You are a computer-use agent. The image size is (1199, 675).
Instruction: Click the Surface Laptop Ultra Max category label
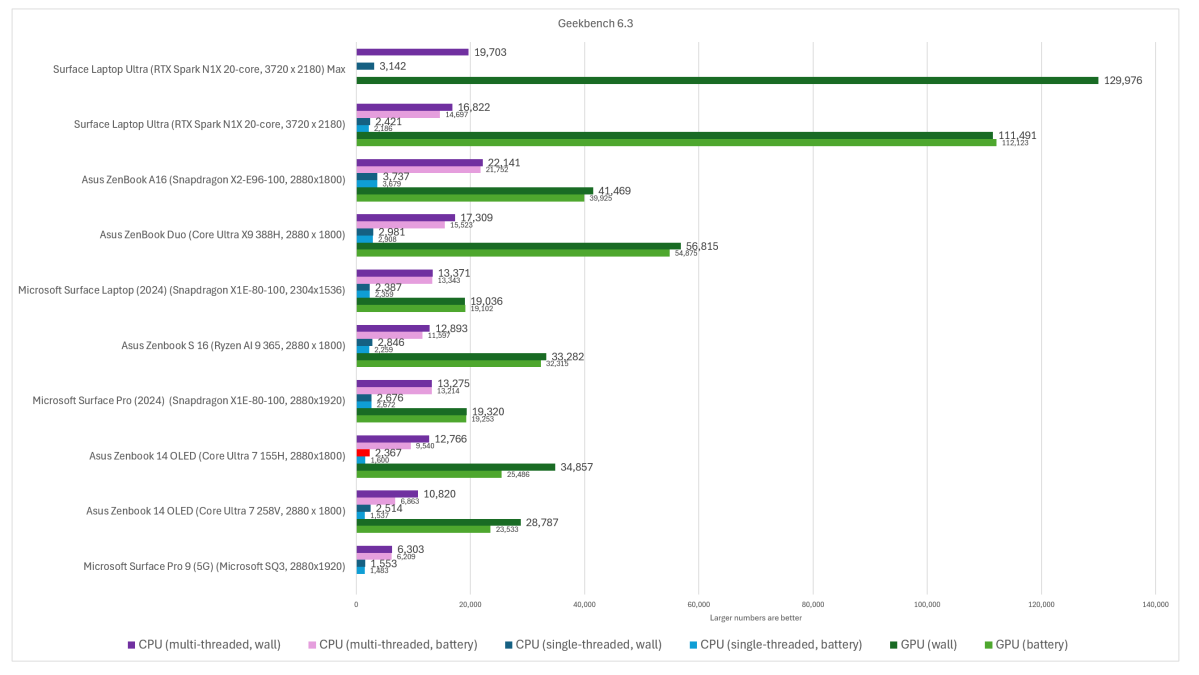pos(199,70)
